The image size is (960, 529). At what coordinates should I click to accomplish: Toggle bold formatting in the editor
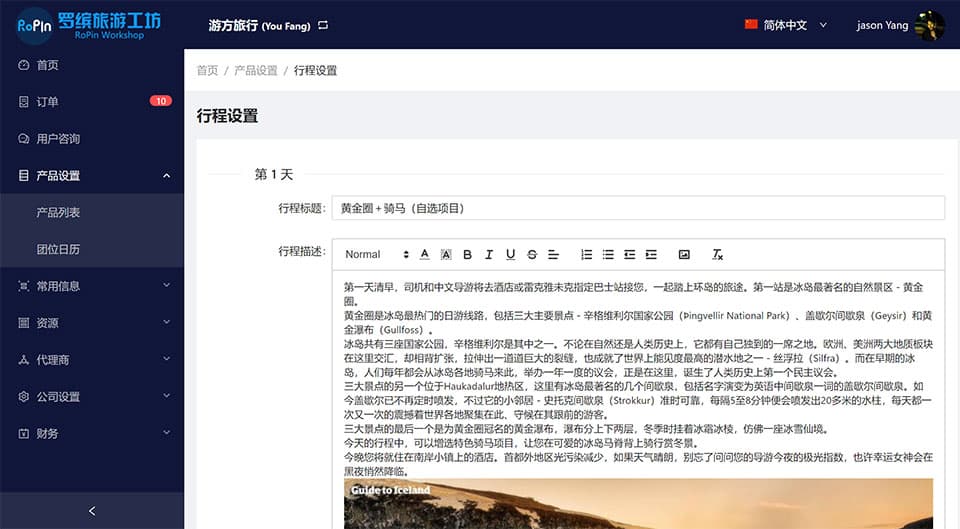(467, 254)
